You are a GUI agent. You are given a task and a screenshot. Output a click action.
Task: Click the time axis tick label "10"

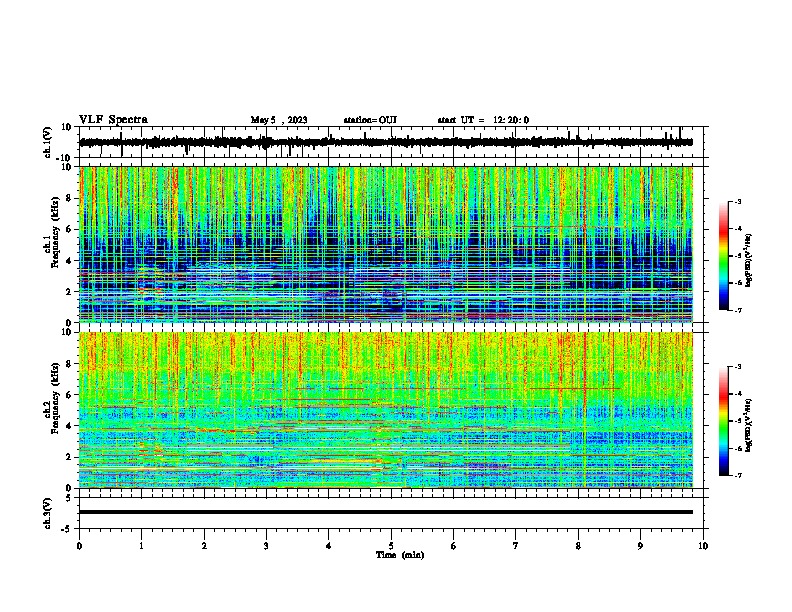click(703, 546)
